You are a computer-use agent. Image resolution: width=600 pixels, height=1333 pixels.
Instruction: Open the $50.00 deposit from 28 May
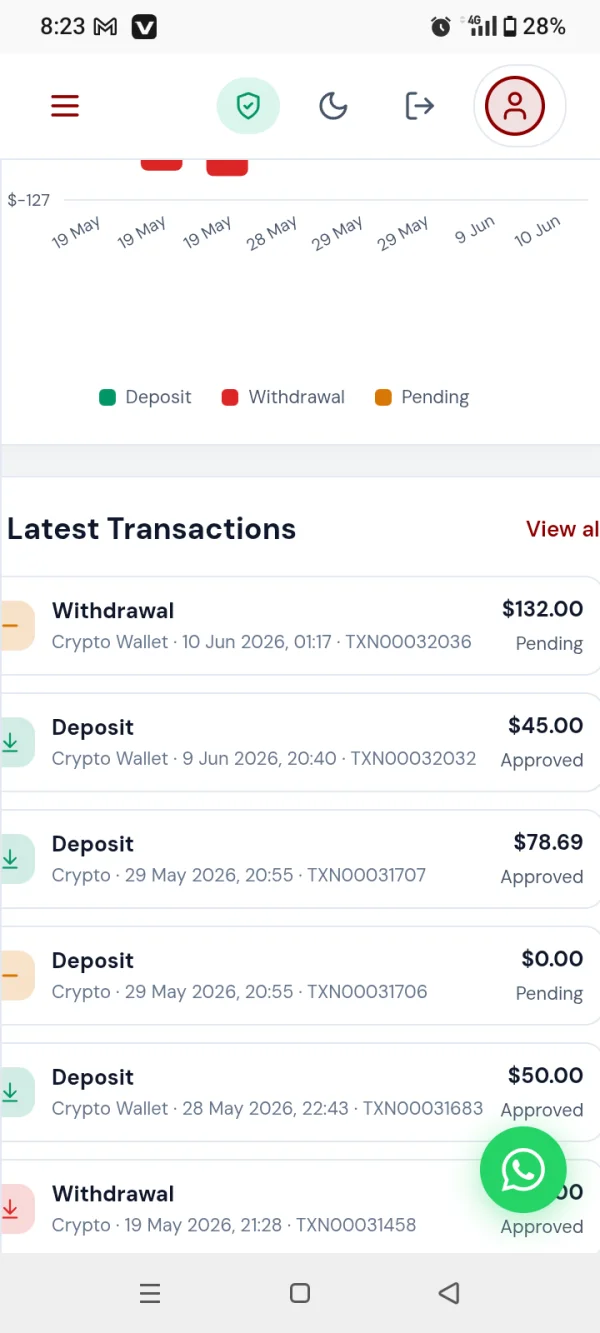[x=300, y=1093]
